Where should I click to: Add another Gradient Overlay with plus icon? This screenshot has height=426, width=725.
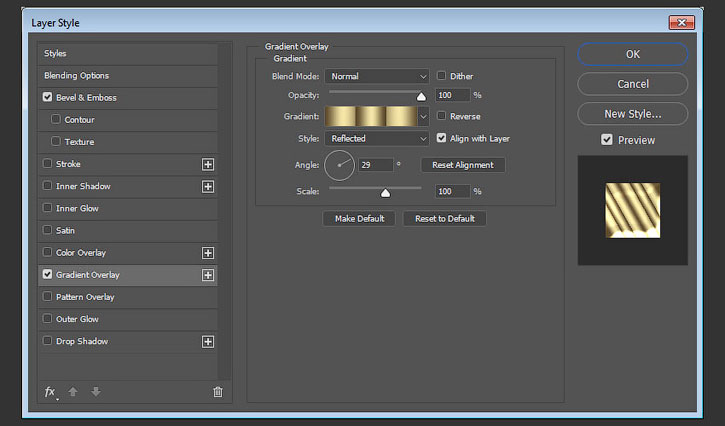coord(208,275)
